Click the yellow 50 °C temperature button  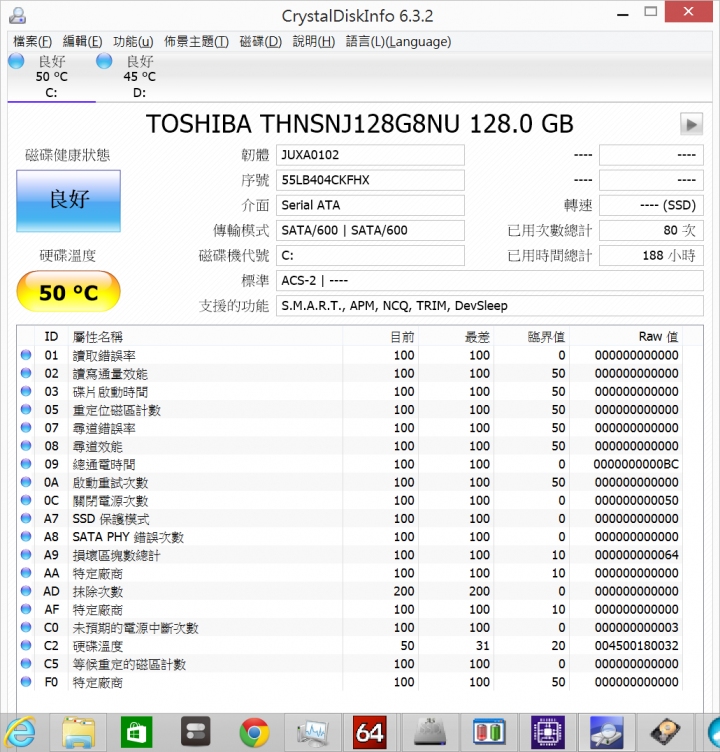(69, 292)
